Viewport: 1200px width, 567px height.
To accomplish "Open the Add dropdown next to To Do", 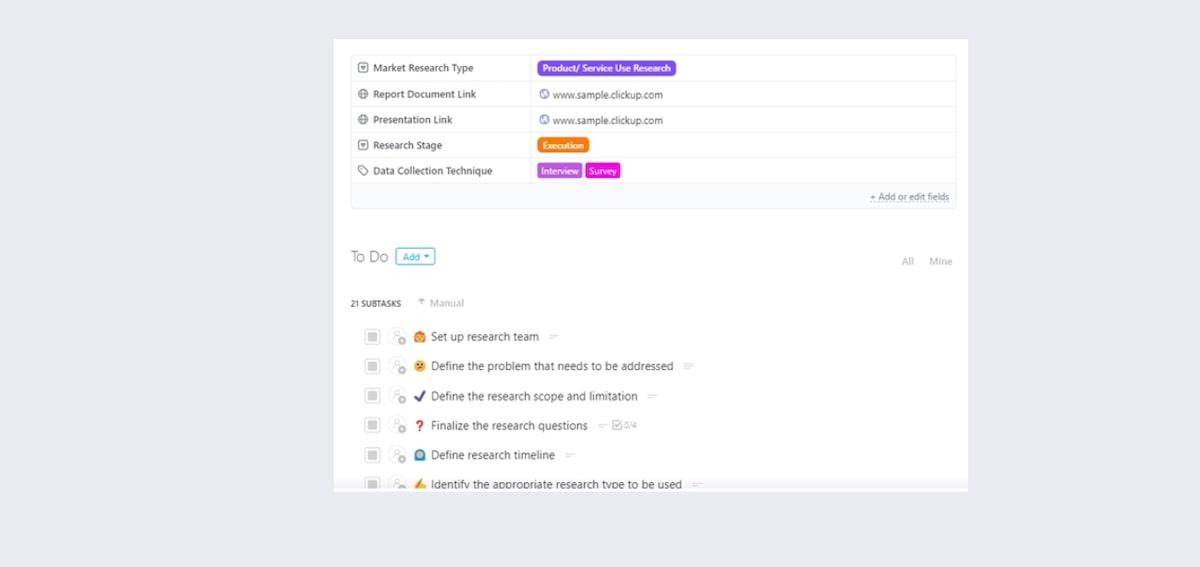I will click(415, 257).
